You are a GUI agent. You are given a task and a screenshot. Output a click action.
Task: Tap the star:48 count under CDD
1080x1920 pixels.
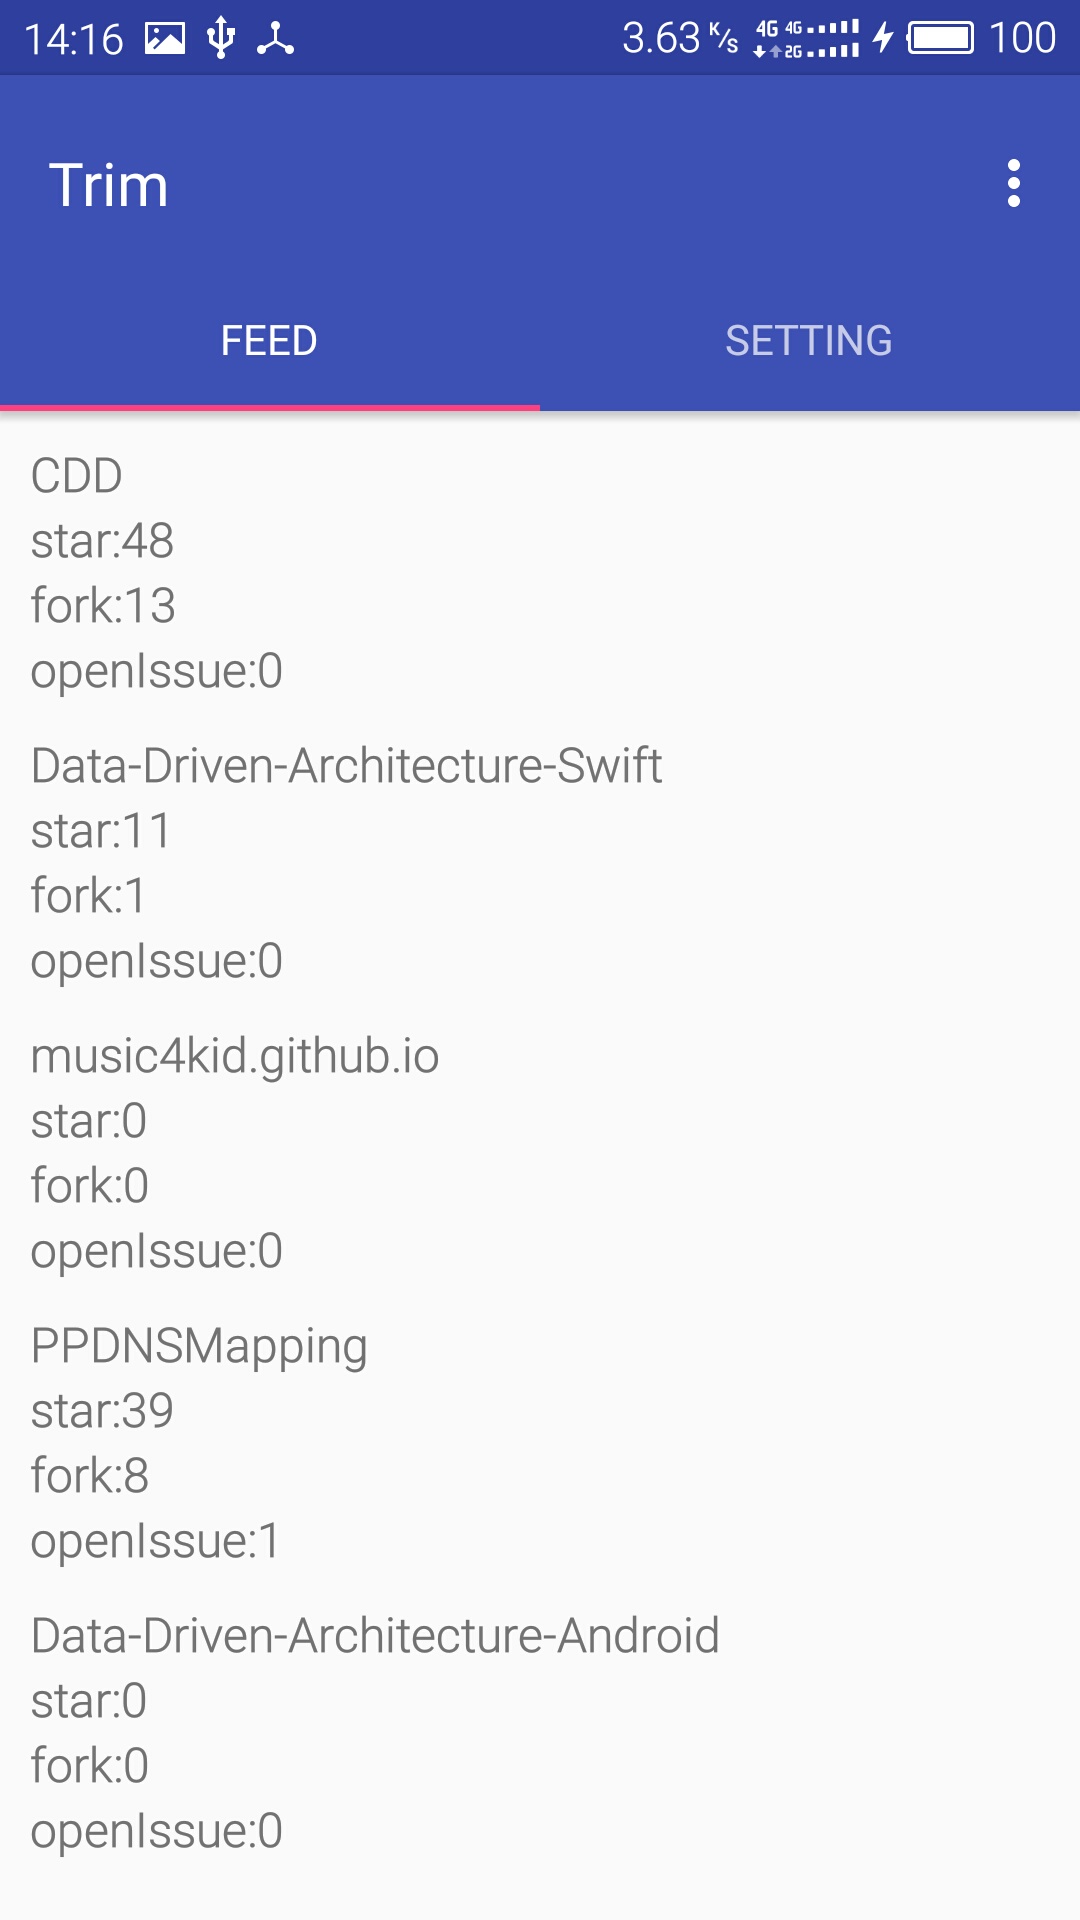(102, 541)
